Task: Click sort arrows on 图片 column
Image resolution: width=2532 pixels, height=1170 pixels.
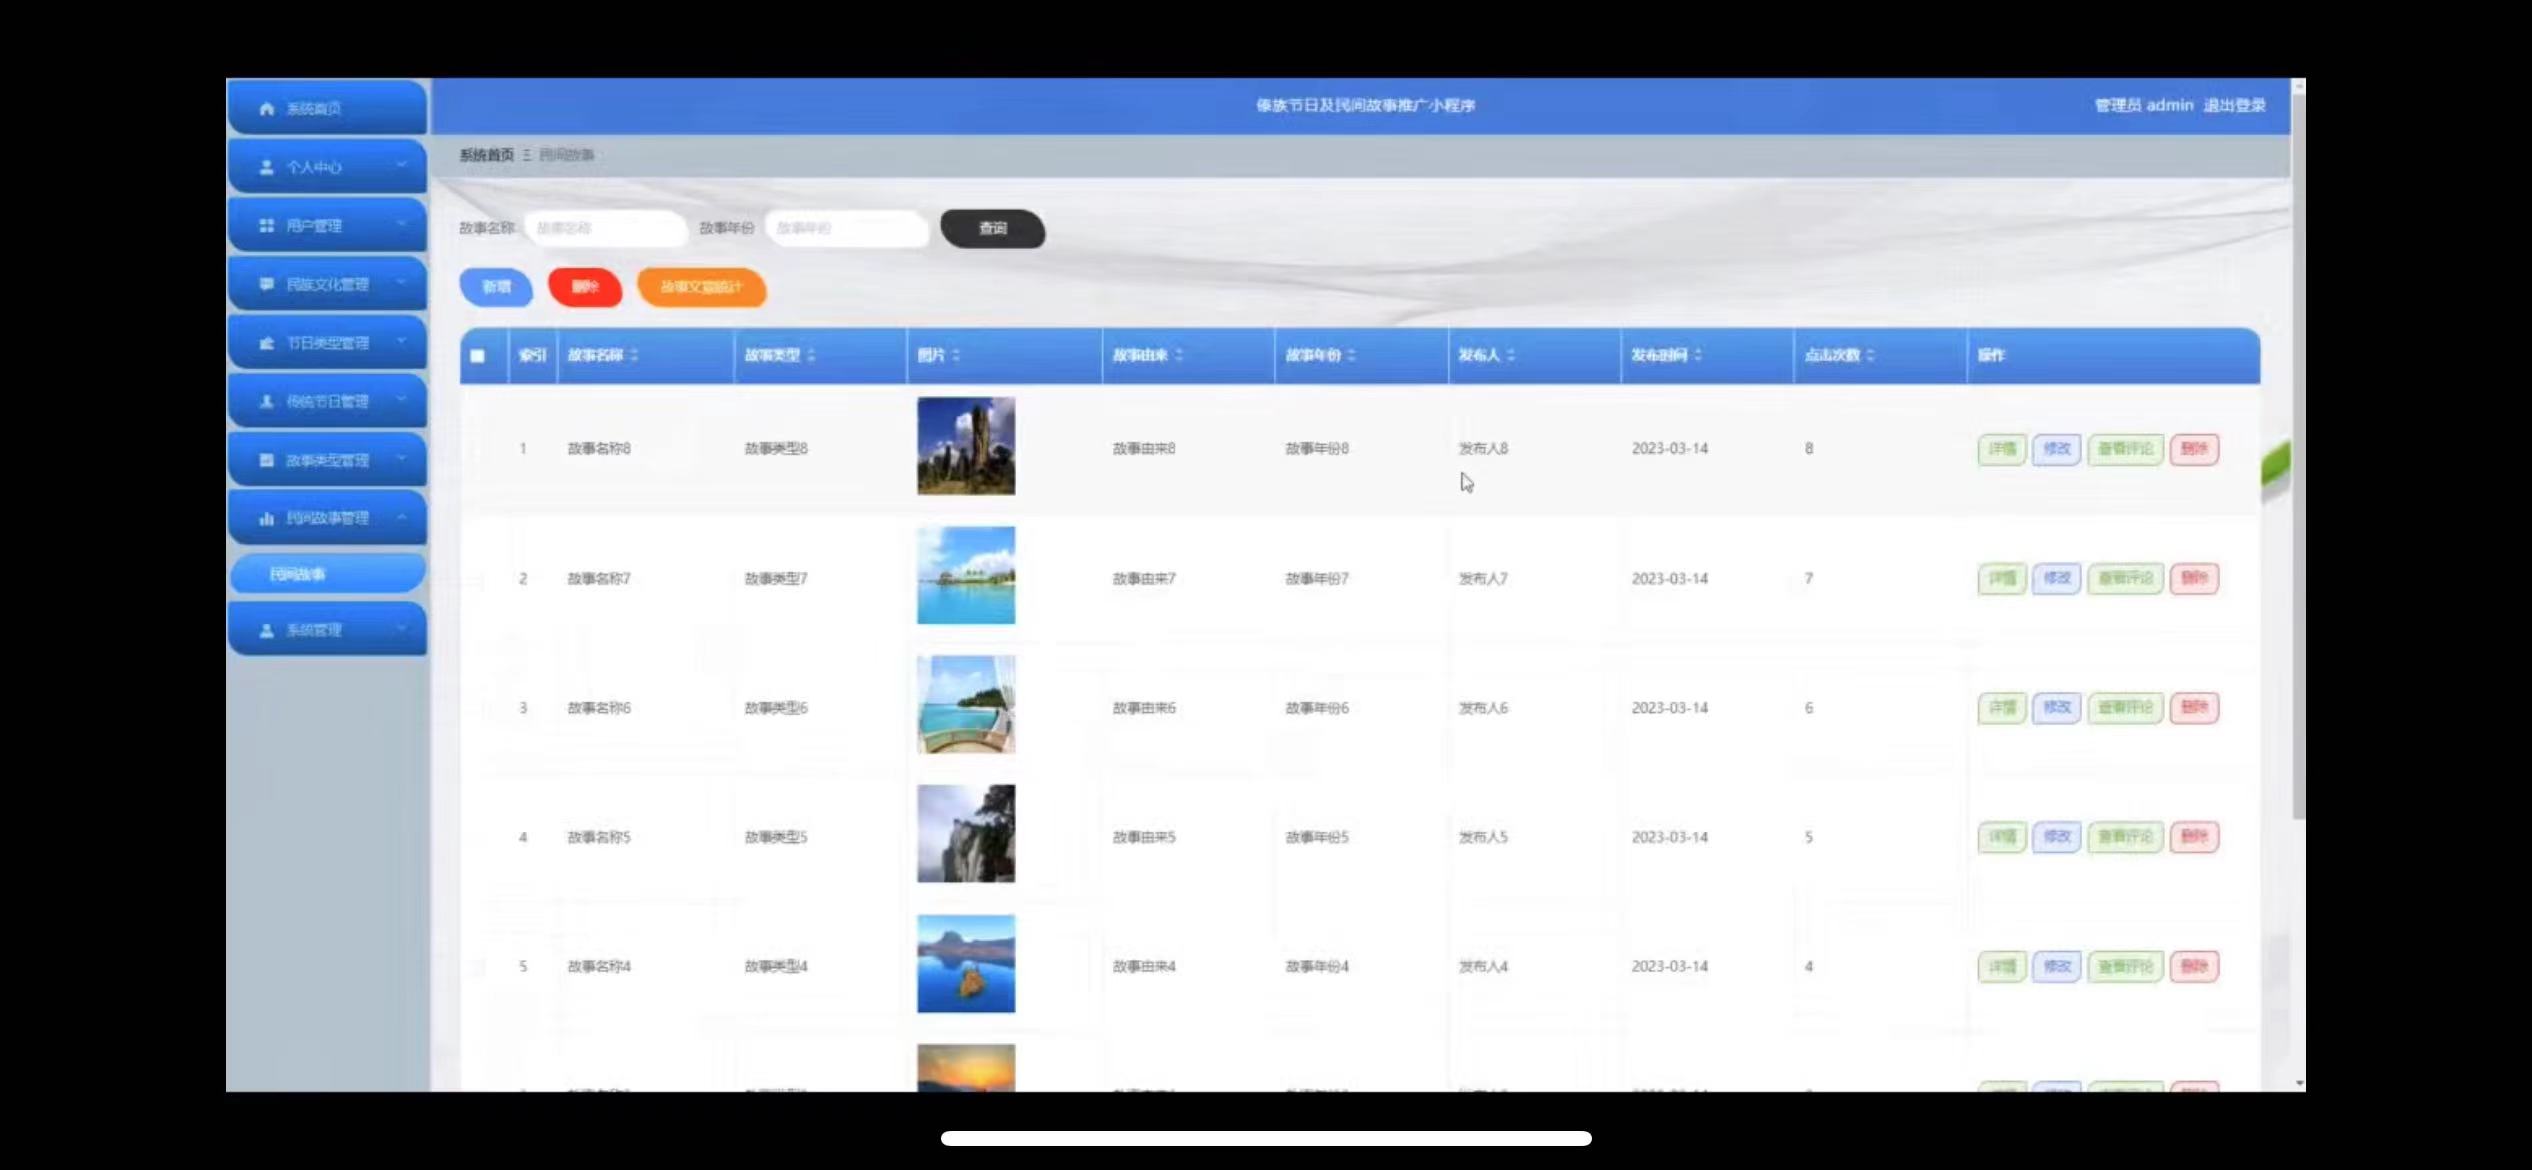Action: 956,355
